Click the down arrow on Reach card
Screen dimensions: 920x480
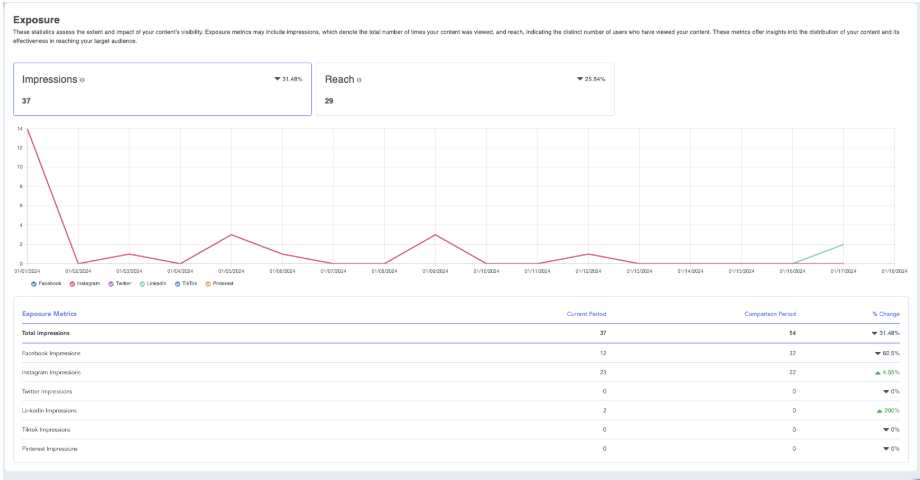(580, 78)
